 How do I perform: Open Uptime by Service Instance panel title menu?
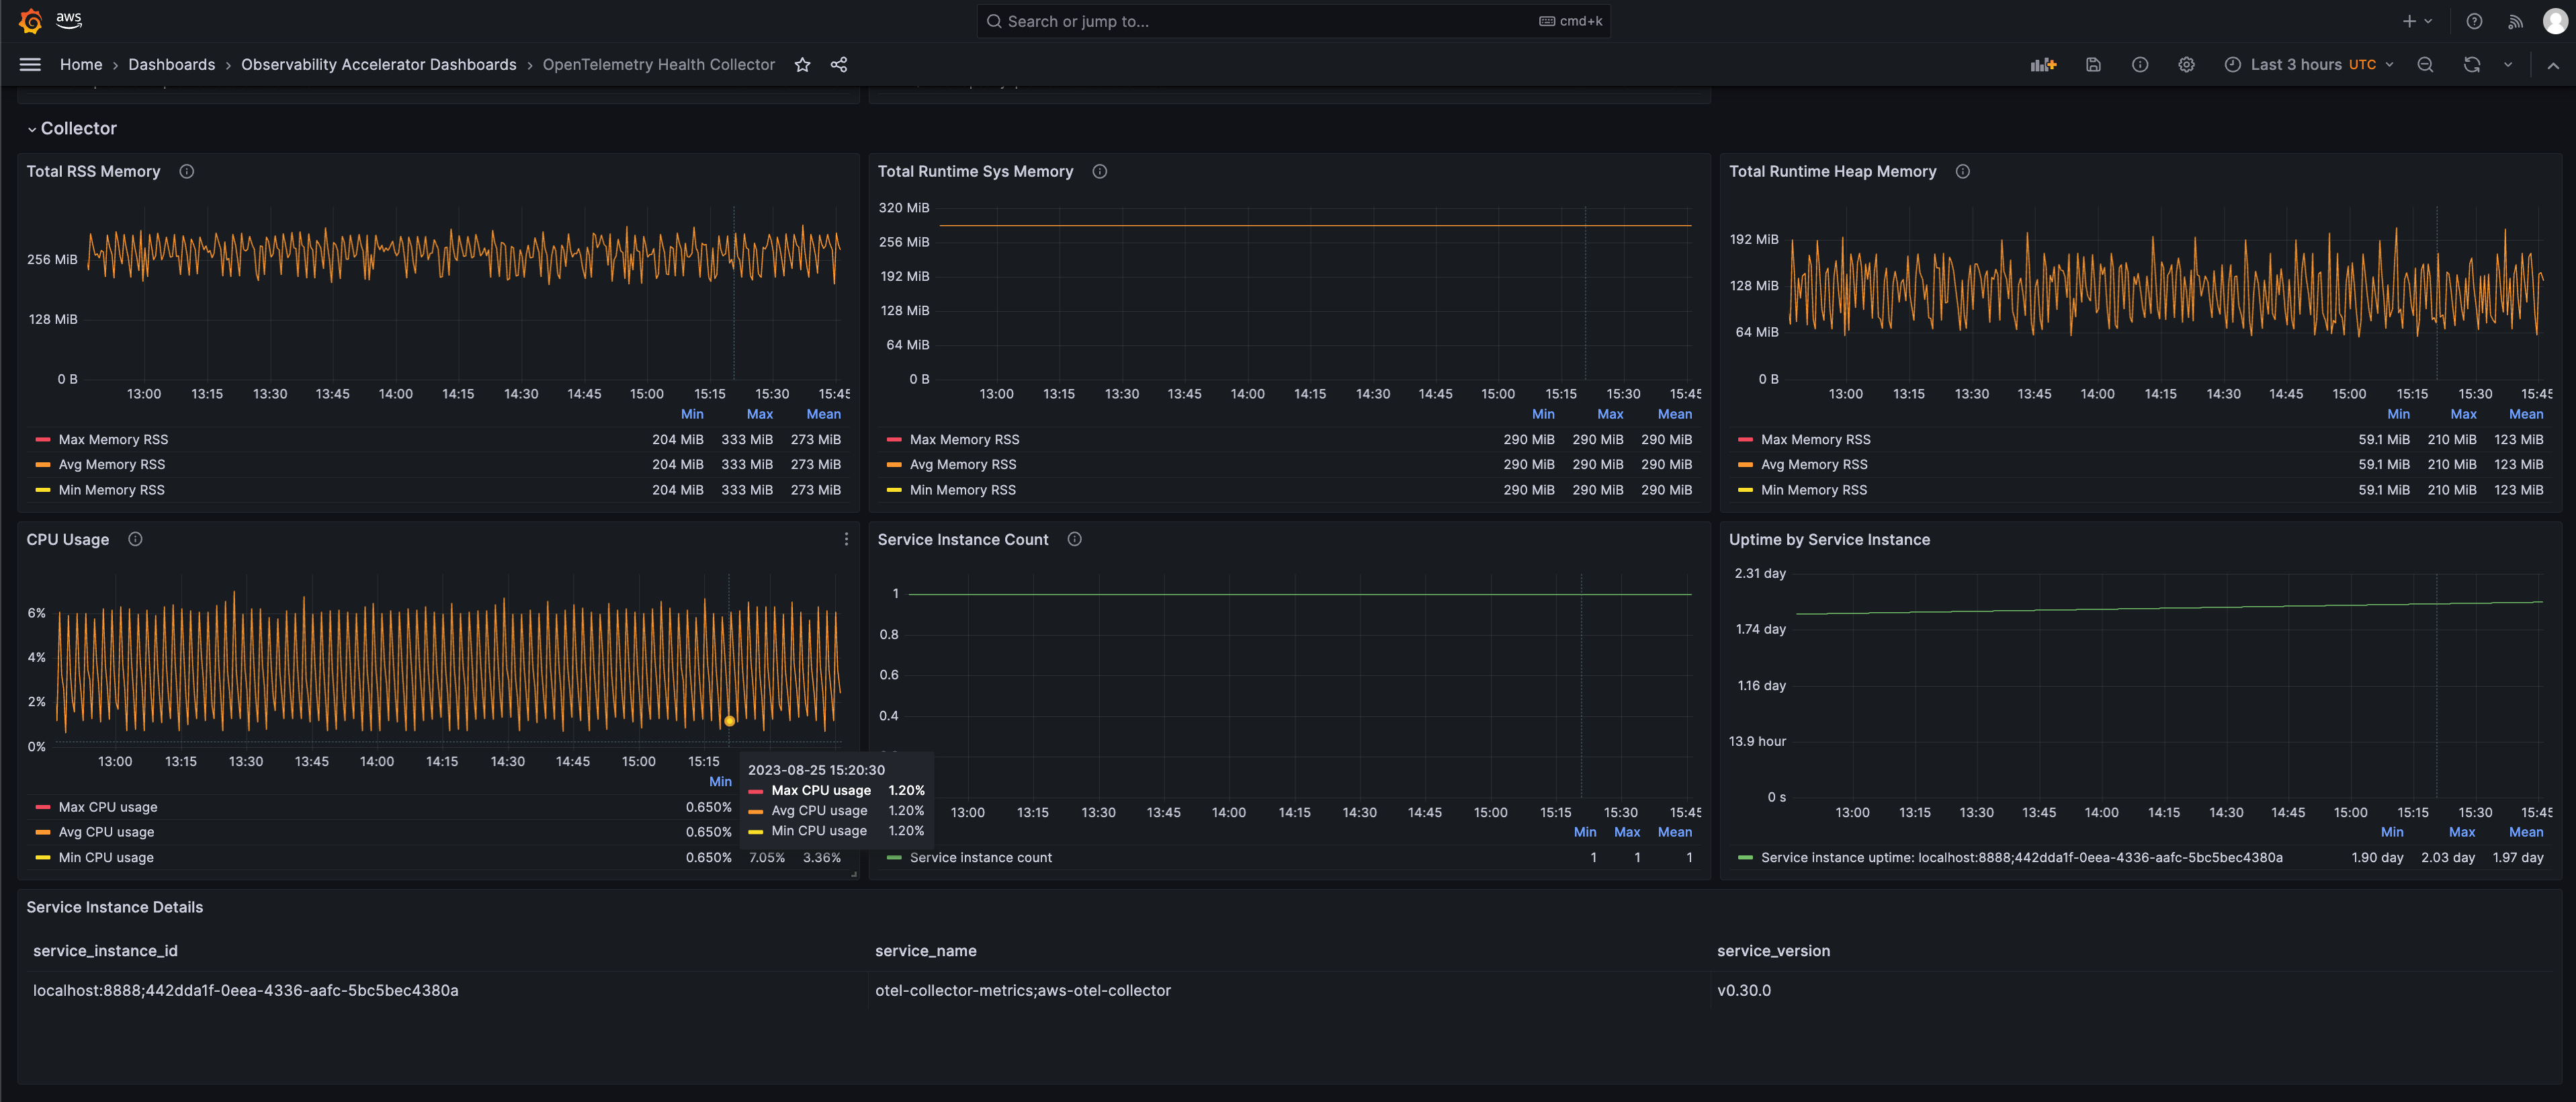tap(1829, 540)
